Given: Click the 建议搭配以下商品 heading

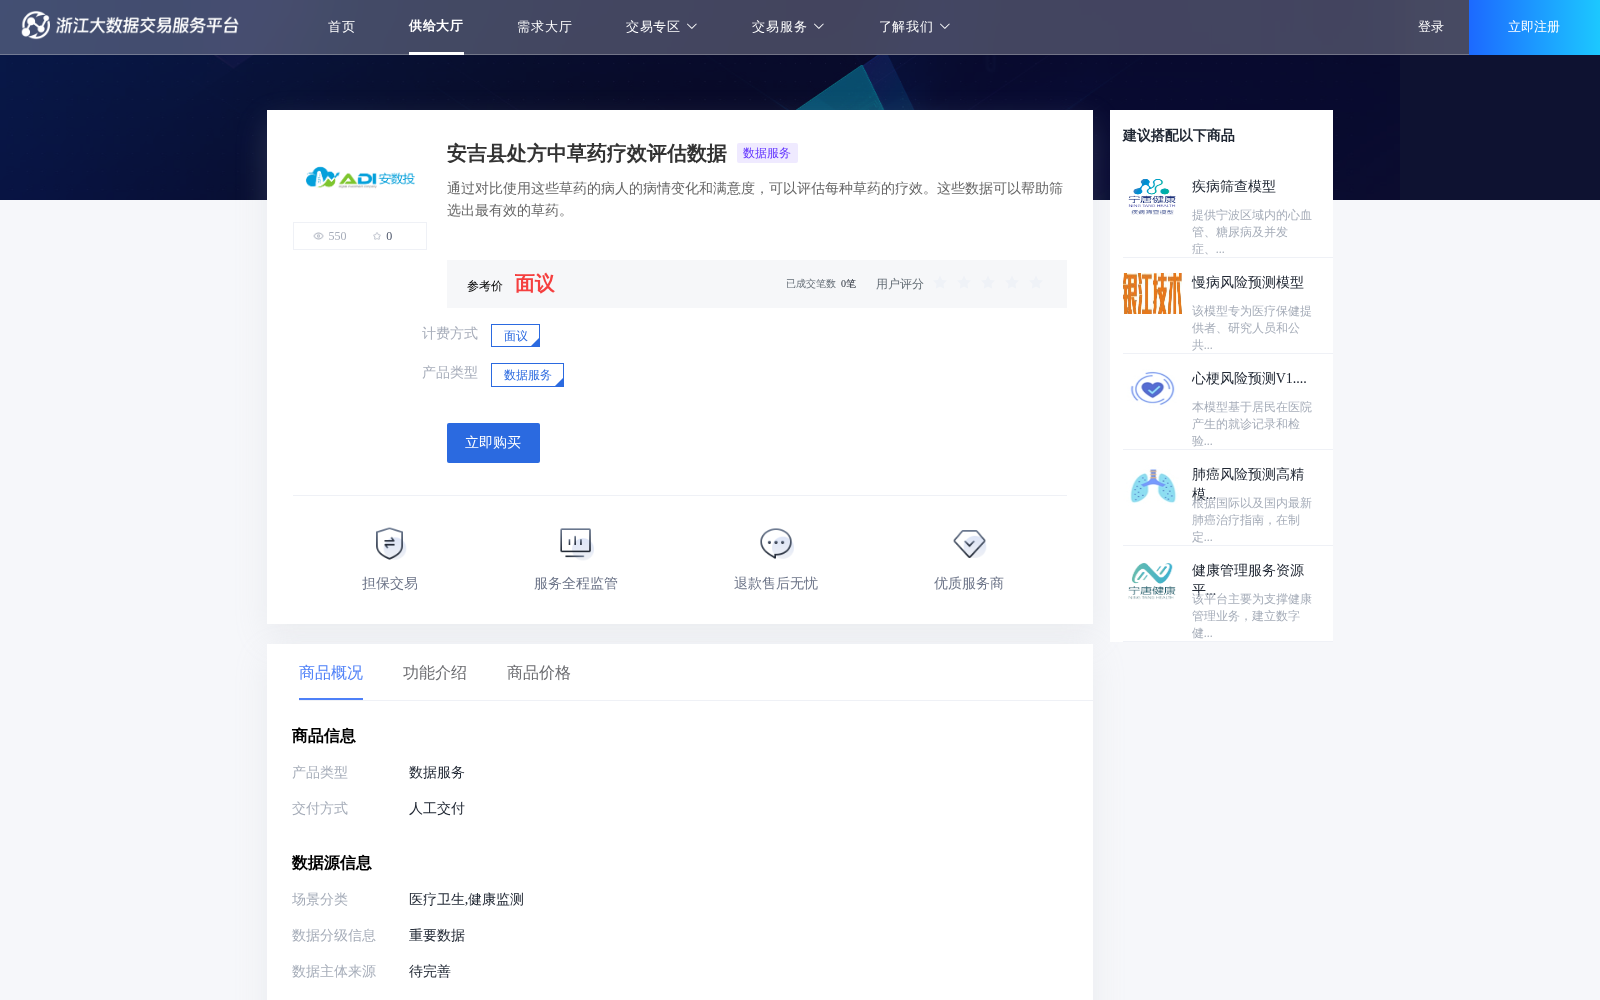Looking at the screenshot, I should tap(1178, 136).
